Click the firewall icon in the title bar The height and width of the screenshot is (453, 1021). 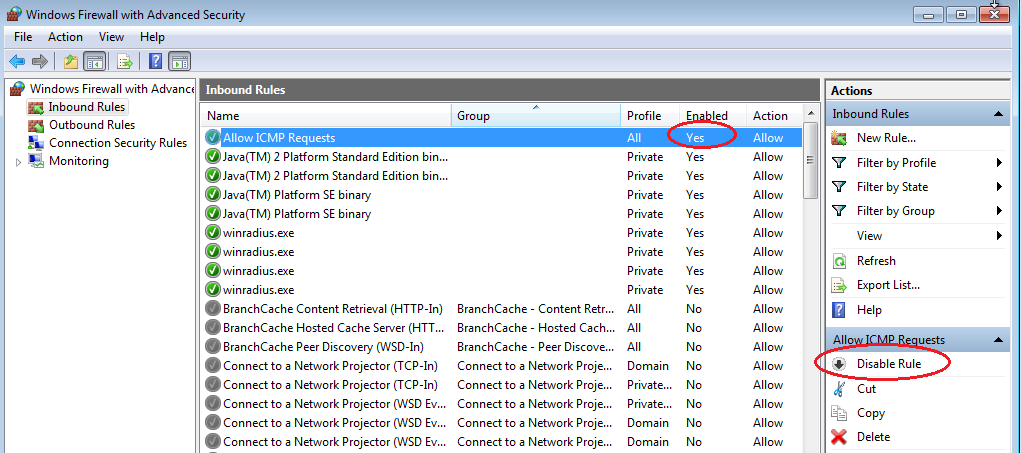click(x=14, y=14)
